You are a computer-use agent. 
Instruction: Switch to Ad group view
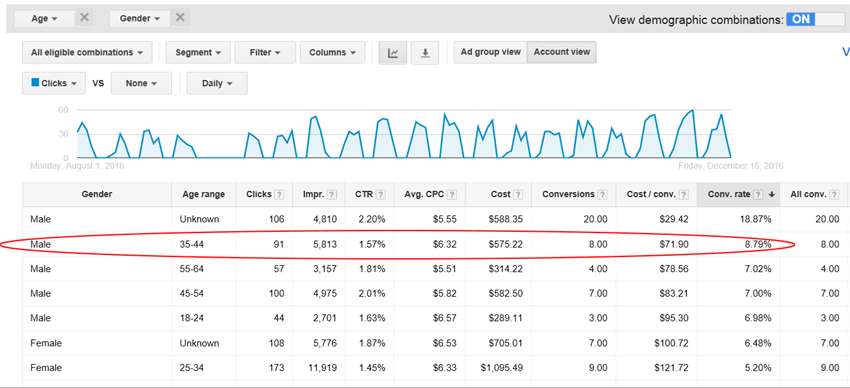pyautogui.click(x=491, y=53)
